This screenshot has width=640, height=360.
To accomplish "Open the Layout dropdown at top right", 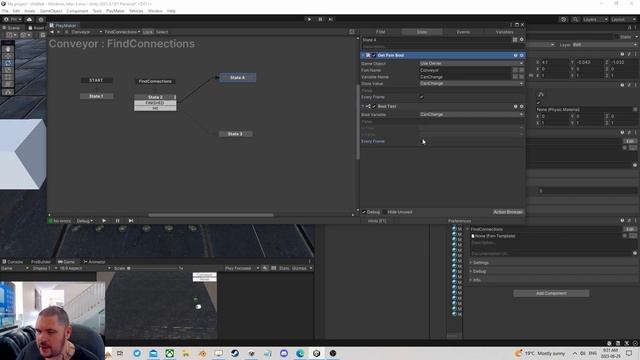I will (x=624, y=19).
